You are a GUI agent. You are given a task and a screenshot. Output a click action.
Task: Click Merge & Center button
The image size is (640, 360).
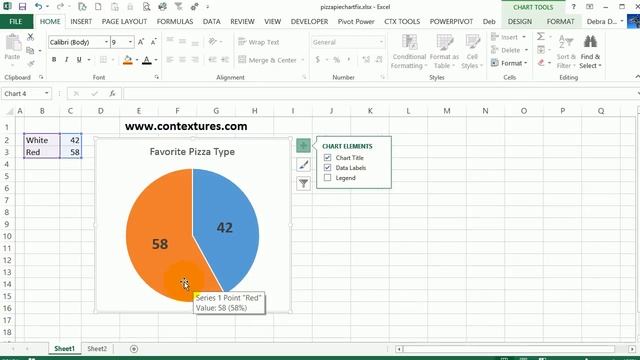271,60
